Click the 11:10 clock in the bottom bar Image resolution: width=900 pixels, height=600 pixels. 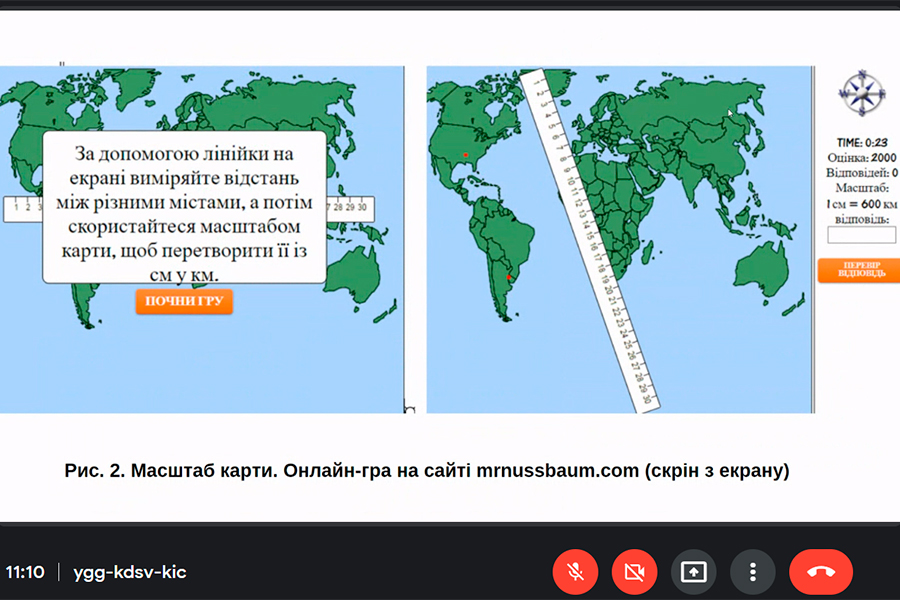click(25, 572)
